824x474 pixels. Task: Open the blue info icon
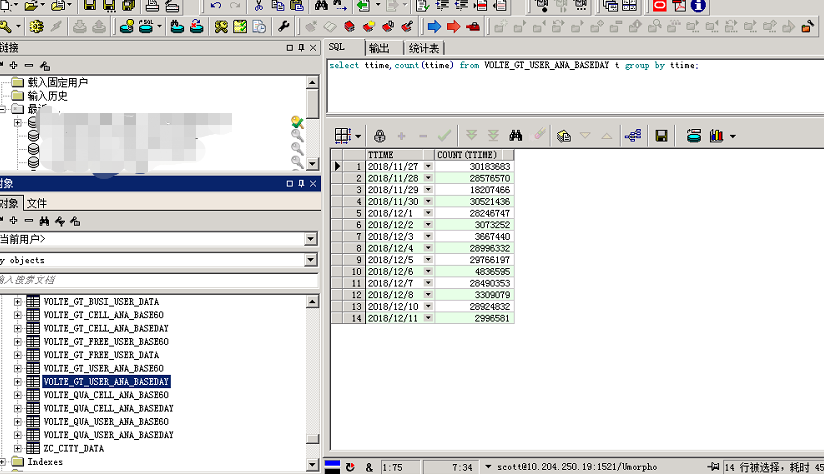pyautogui.click(x=698, y=6)
